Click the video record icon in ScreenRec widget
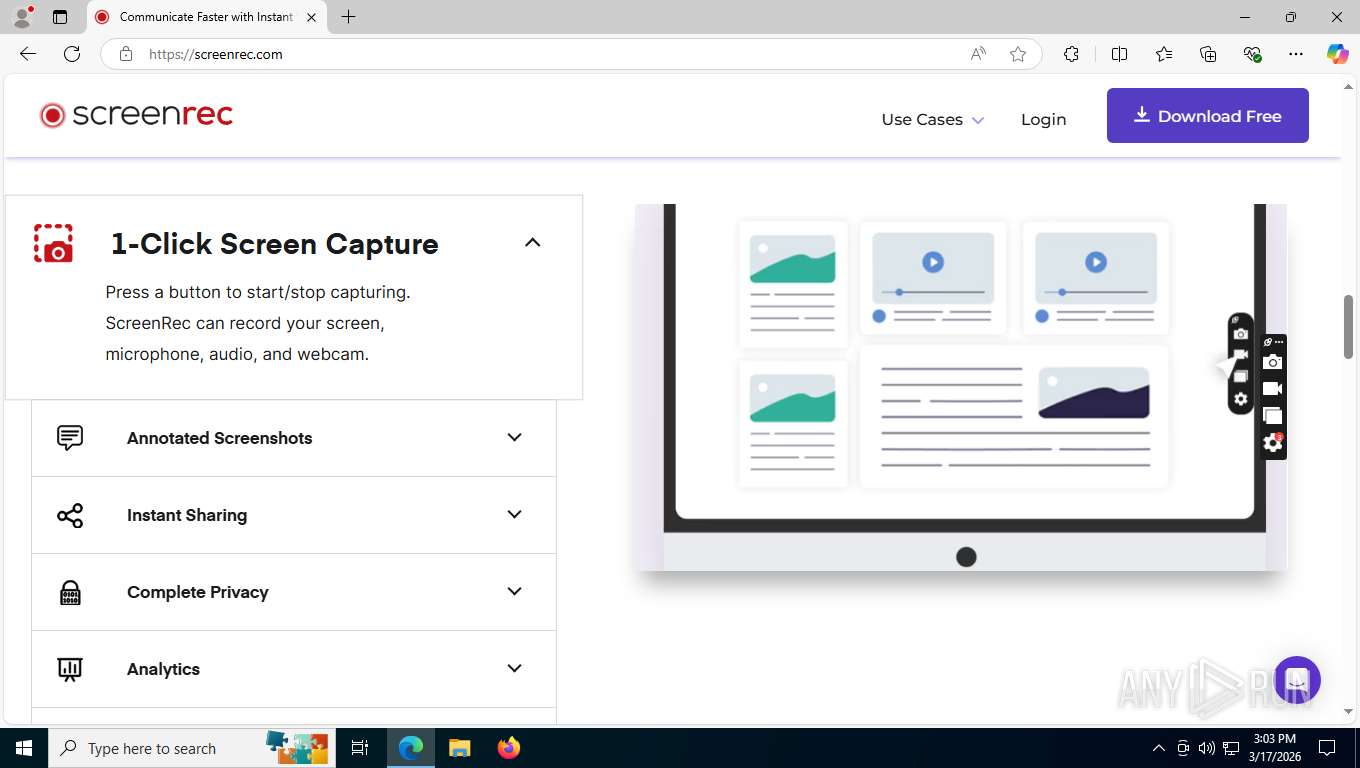Image resolution: width=1360 pixels, height=768 pixels. pos(1272,389)
